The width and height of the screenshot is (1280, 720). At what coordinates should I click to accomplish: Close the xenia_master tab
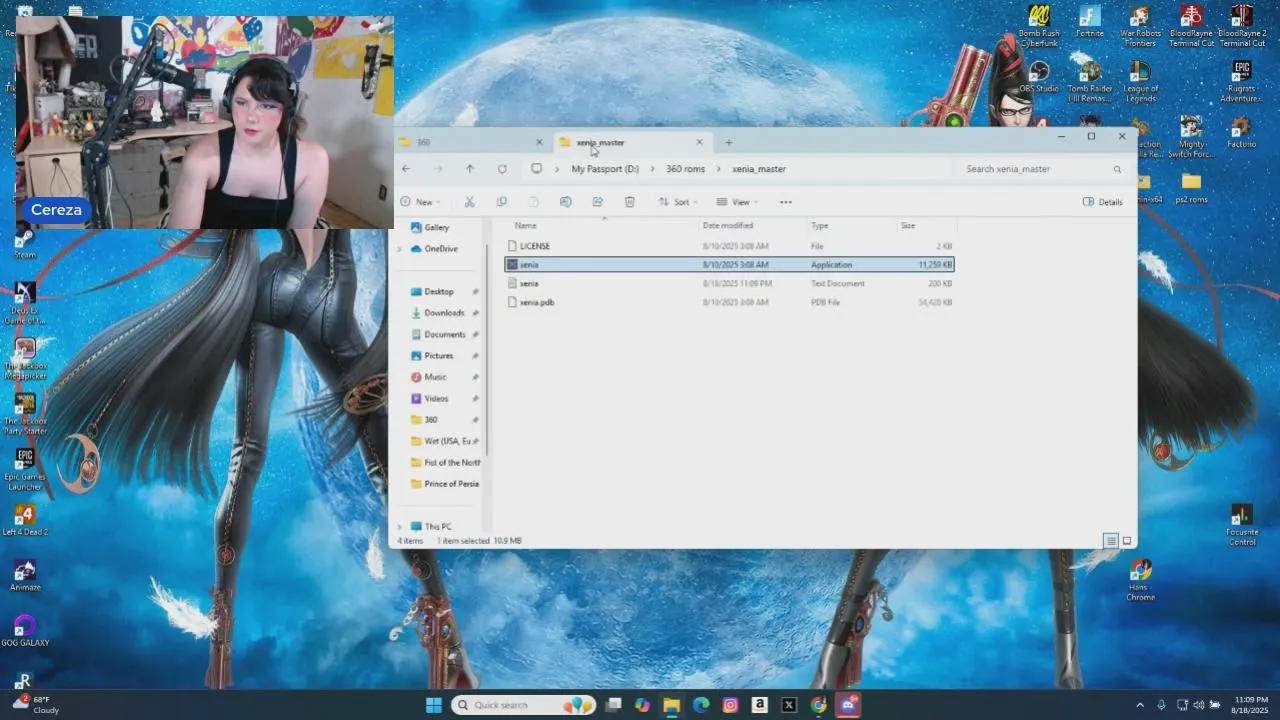point(699,142)
